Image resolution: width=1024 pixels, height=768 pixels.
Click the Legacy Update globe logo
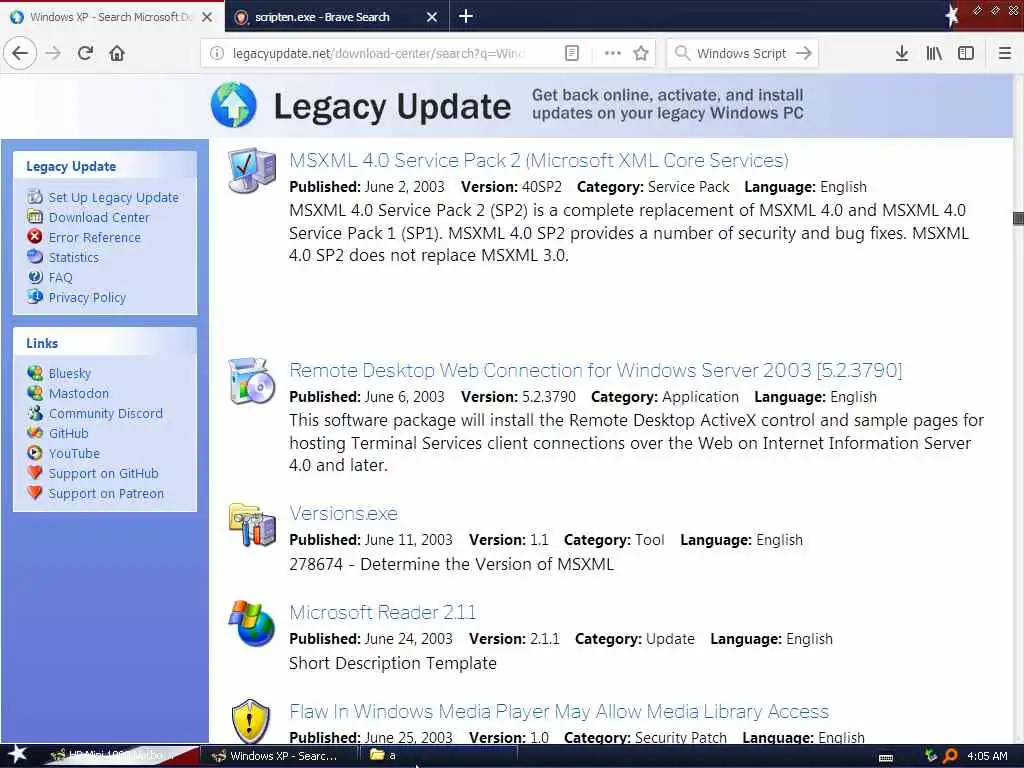coord(233,104)
